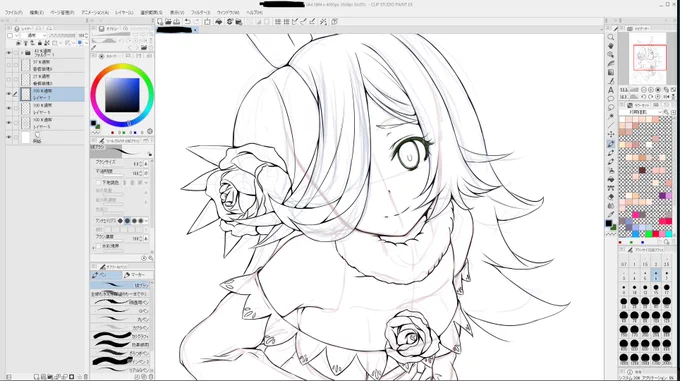The height and width of the screenshot is (381, 680).
Task: Hide the selected レイヤー 7 layer
Action: click(9, 94)
